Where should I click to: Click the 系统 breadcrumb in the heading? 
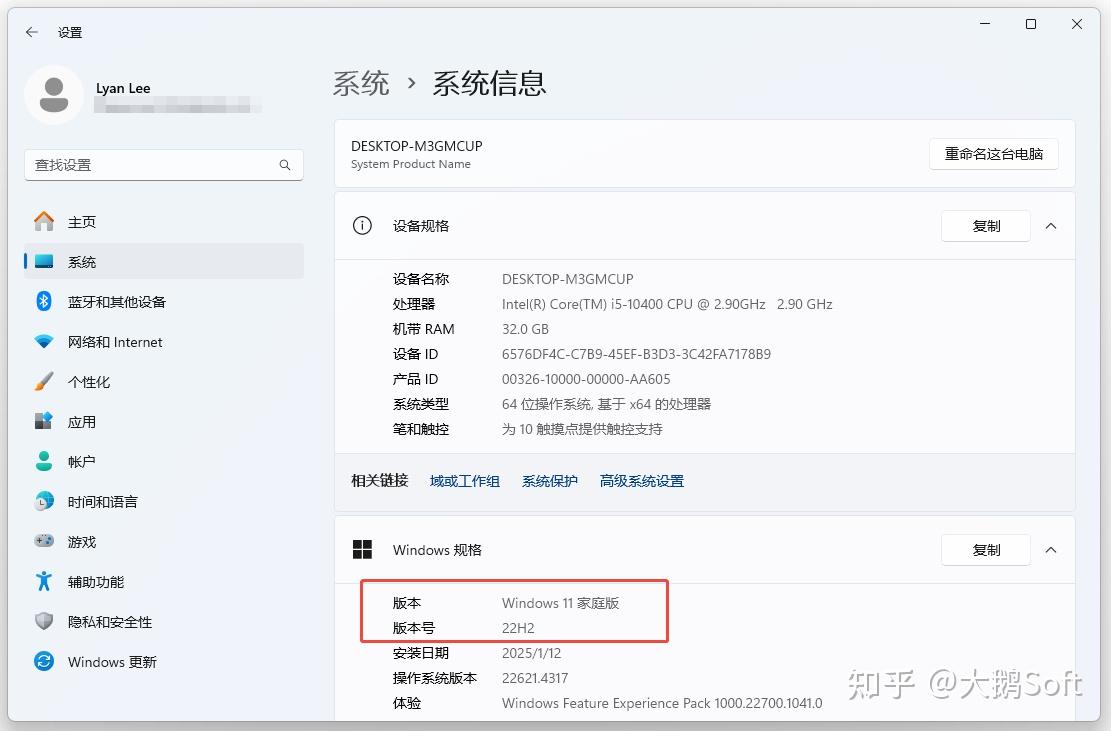361,84
